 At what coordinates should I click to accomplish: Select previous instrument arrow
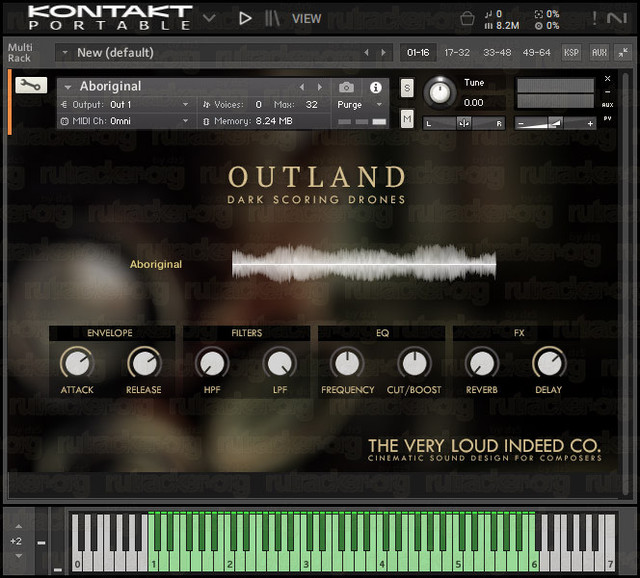coord(302,87)
